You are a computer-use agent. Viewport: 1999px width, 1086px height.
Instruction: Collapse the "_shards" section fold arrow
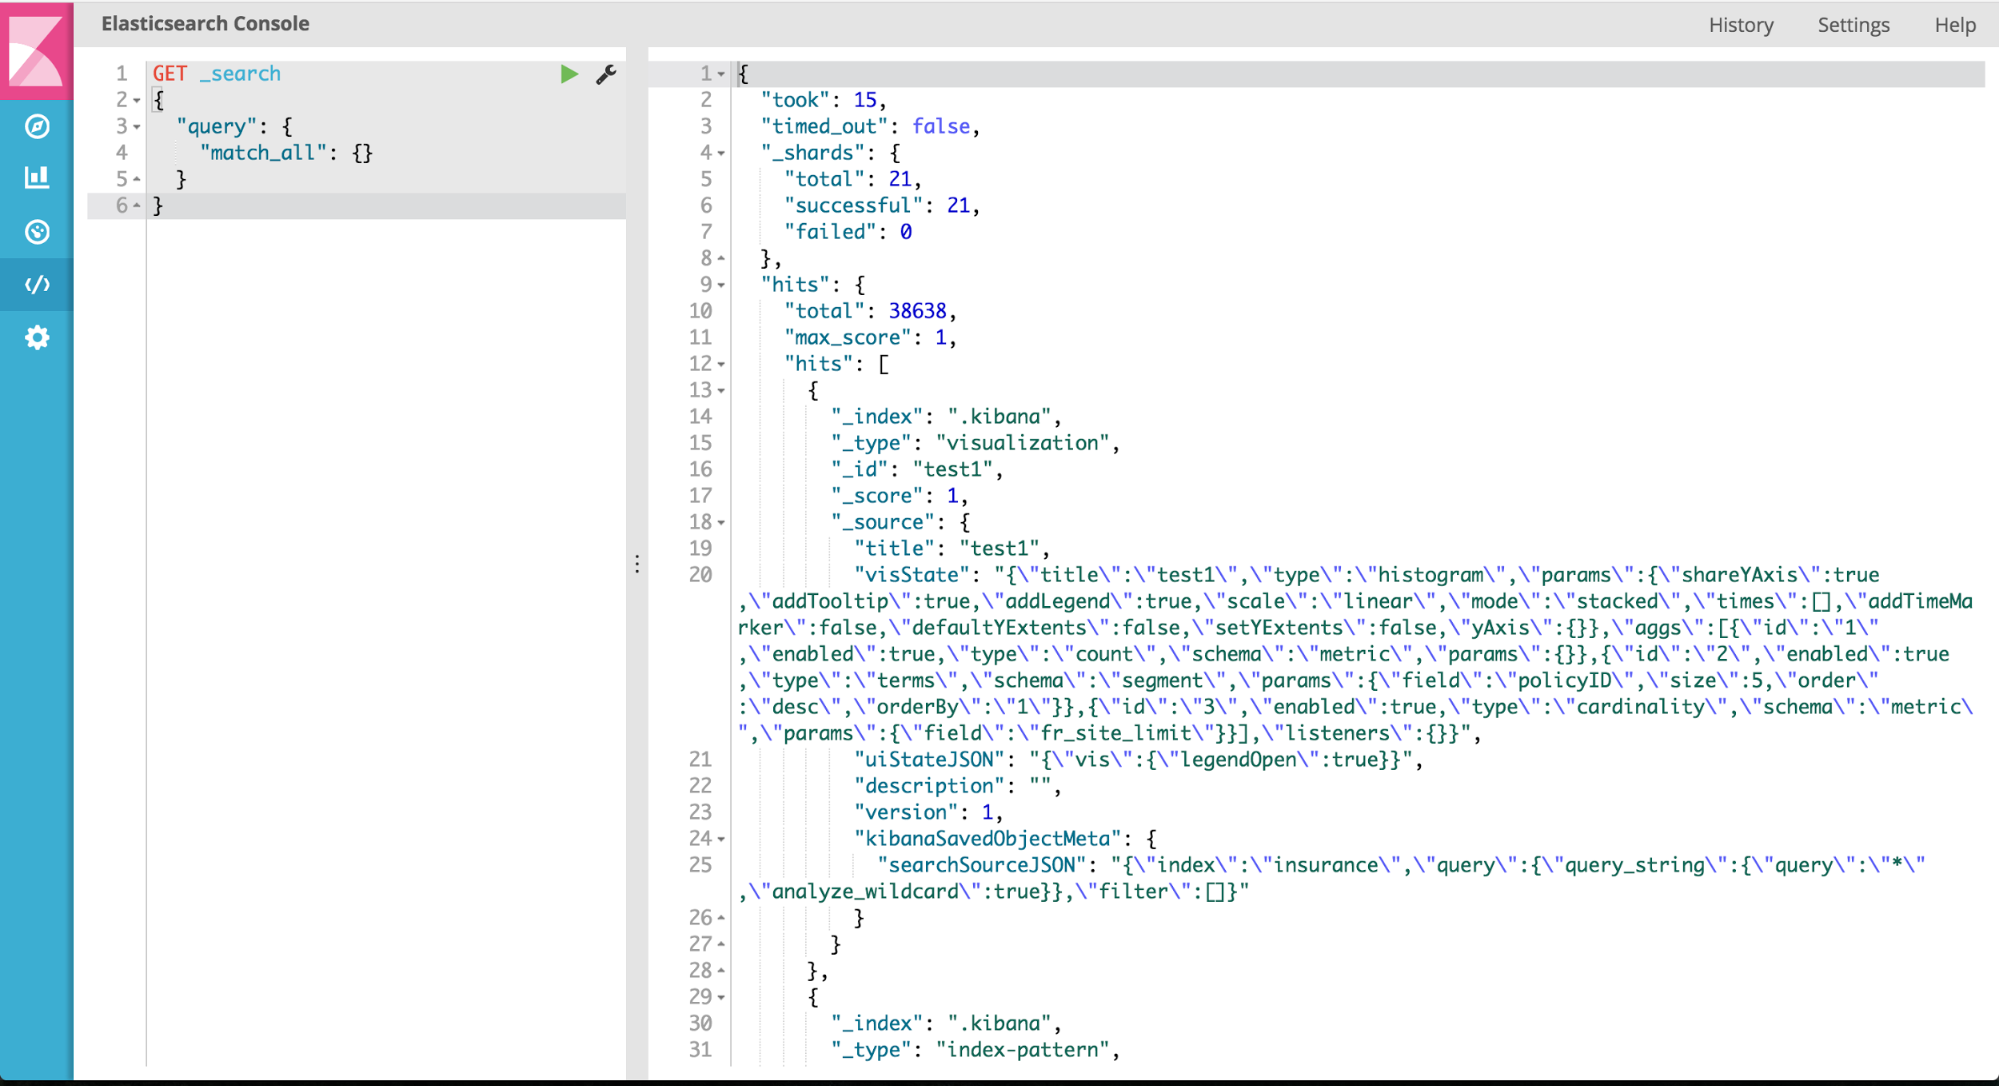coord(721,153)
